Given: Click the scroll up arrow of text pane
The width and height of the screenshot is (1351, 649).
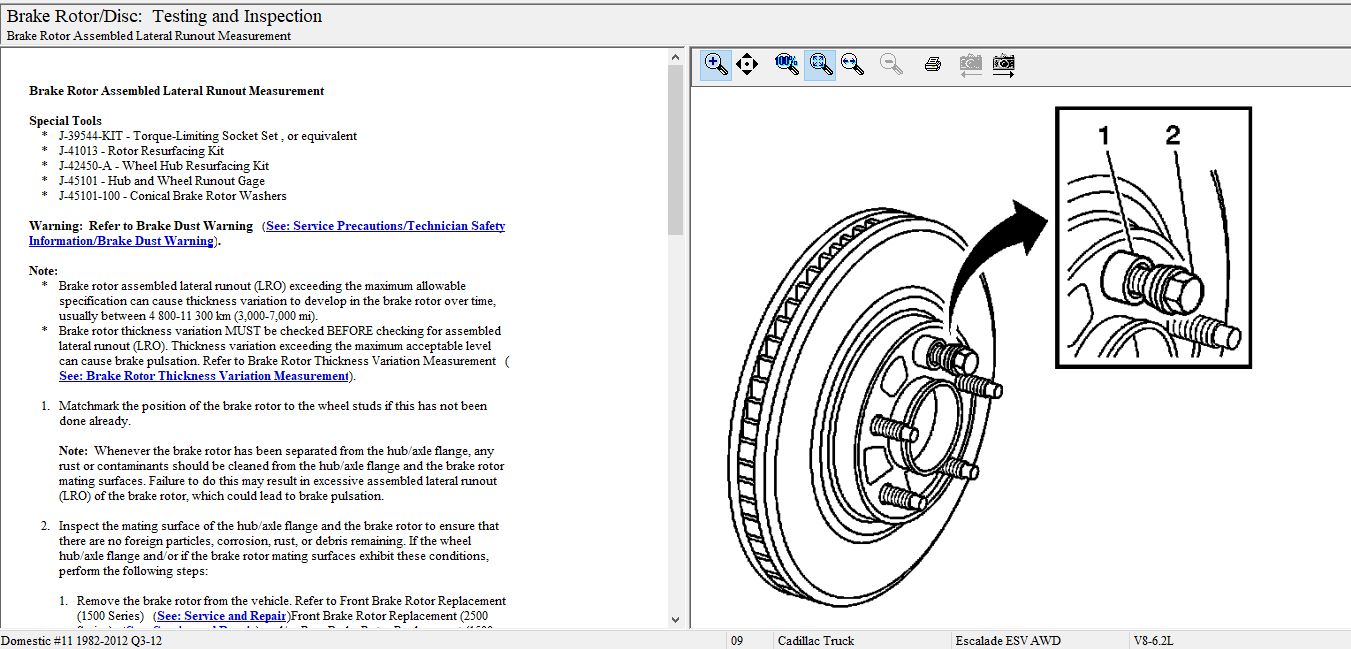Looking at the screenshot, I should coord(675,57).
